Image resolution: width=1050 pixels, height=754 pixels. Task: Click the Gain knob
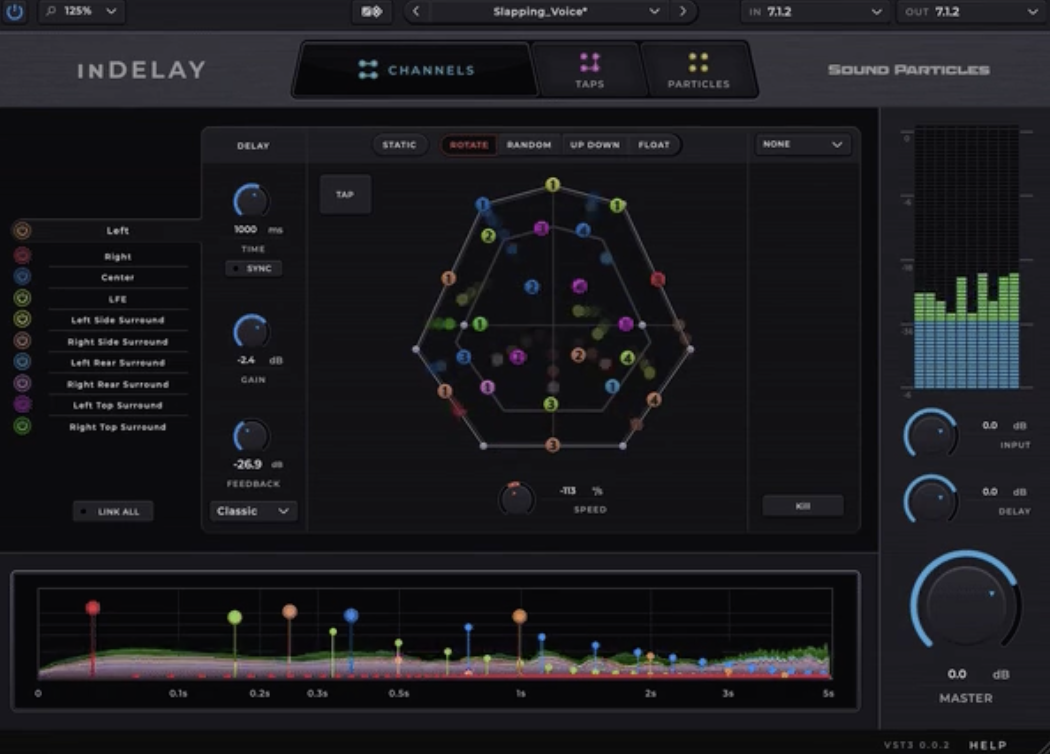pos(251,331)
